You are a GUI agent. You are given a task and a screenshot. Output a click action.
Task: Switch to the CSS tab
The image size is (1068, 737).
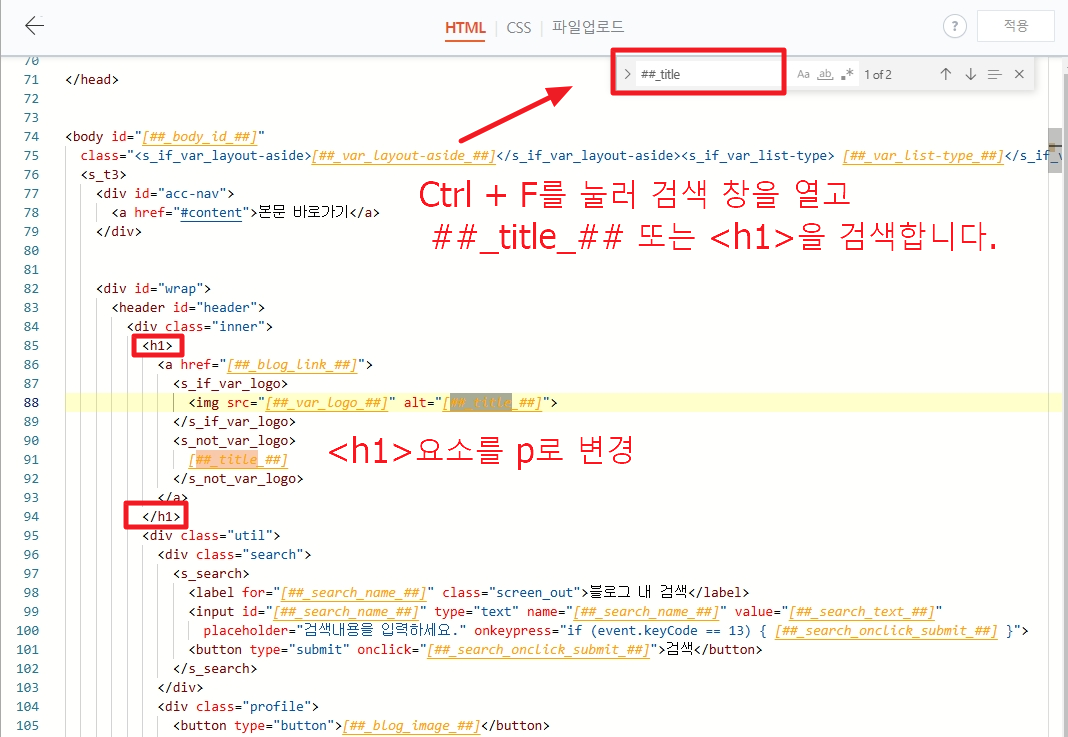(x=518, y=28)
